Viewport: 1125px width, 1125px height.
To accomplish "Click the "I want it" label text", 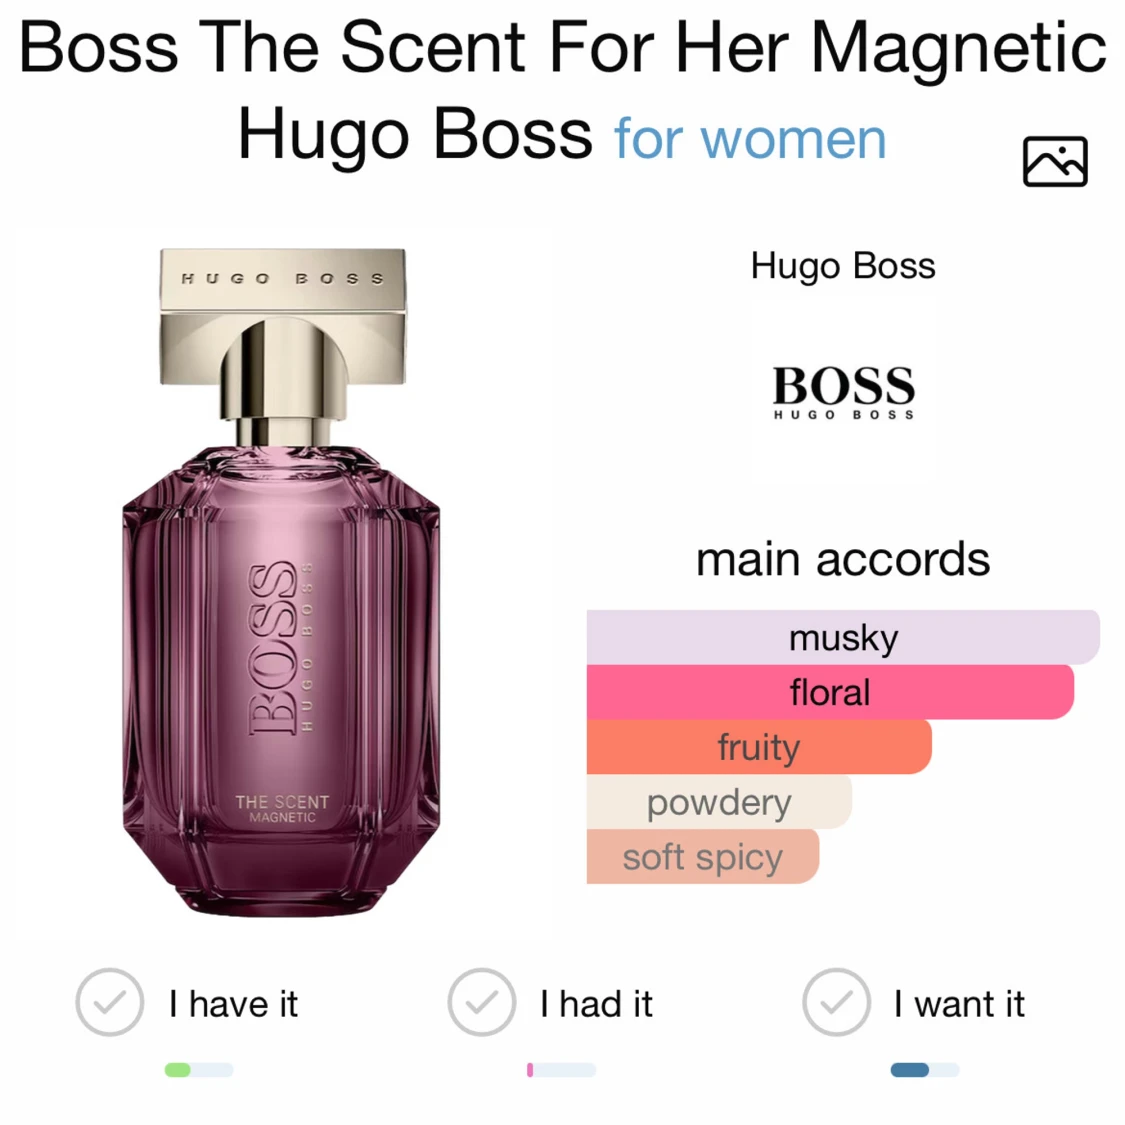I will coord(959,1004).
